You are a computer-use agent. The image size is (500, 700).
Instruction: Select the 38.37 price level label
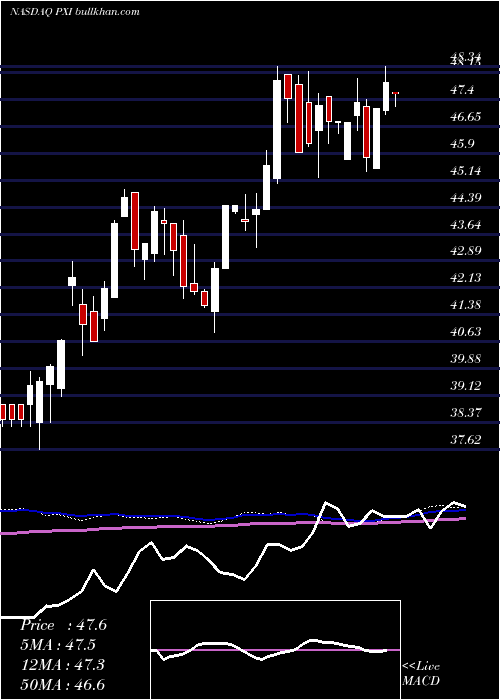pos(466,412)
